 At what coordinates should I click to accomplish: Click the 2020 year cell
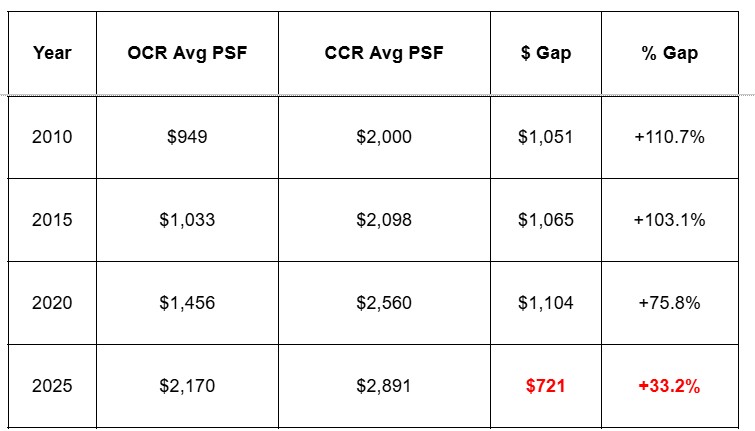52,303
